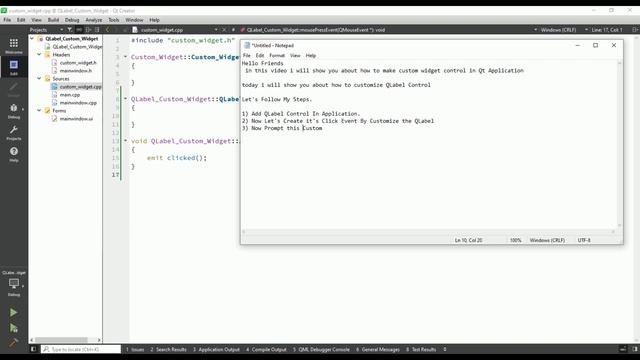The height and width of the screenshot is (360, 640).
Task: Select the QLabel_Custom_Widget .pro file icon
Action: tap(48, 47)
